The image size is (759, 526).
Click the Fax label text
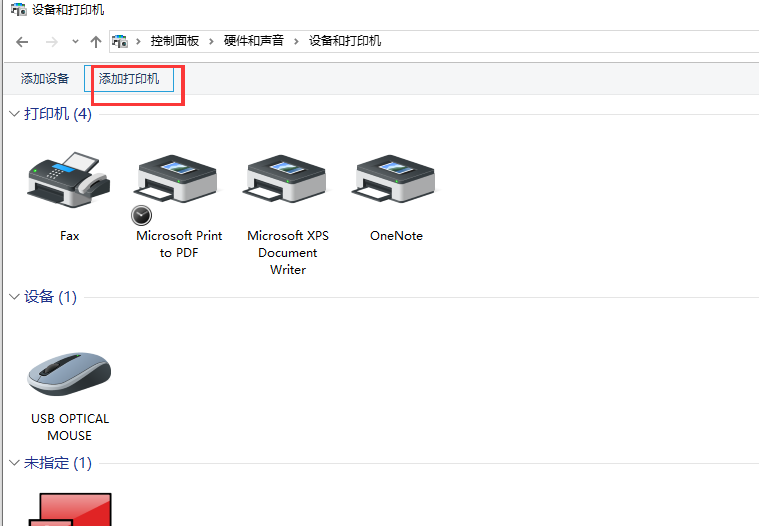coord(69,236)
